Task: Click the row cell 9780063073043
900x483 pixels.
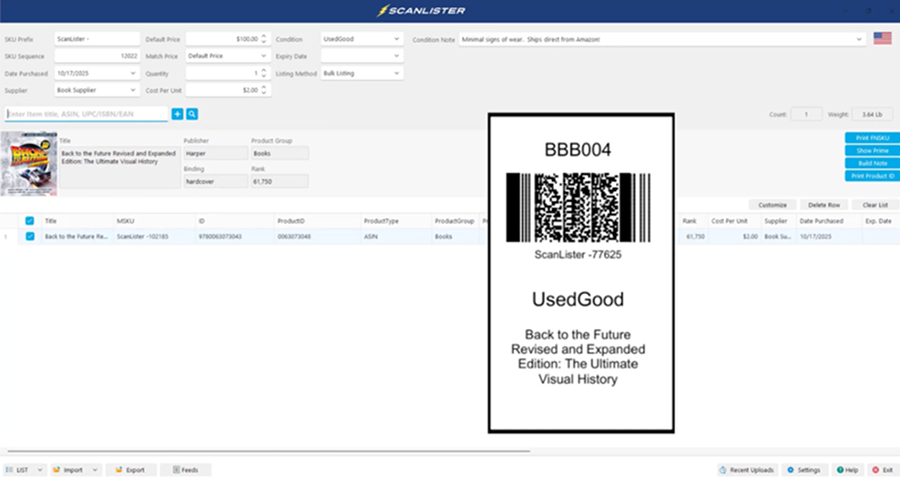Action: click(234, 236)
